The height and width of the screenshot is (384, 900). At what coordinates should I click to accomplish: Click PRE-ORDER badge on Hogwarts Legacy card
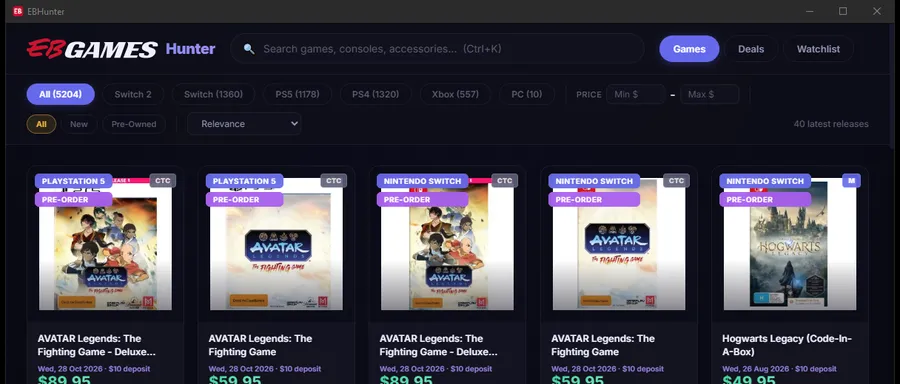pyautogui.click(x=765, y=200)
